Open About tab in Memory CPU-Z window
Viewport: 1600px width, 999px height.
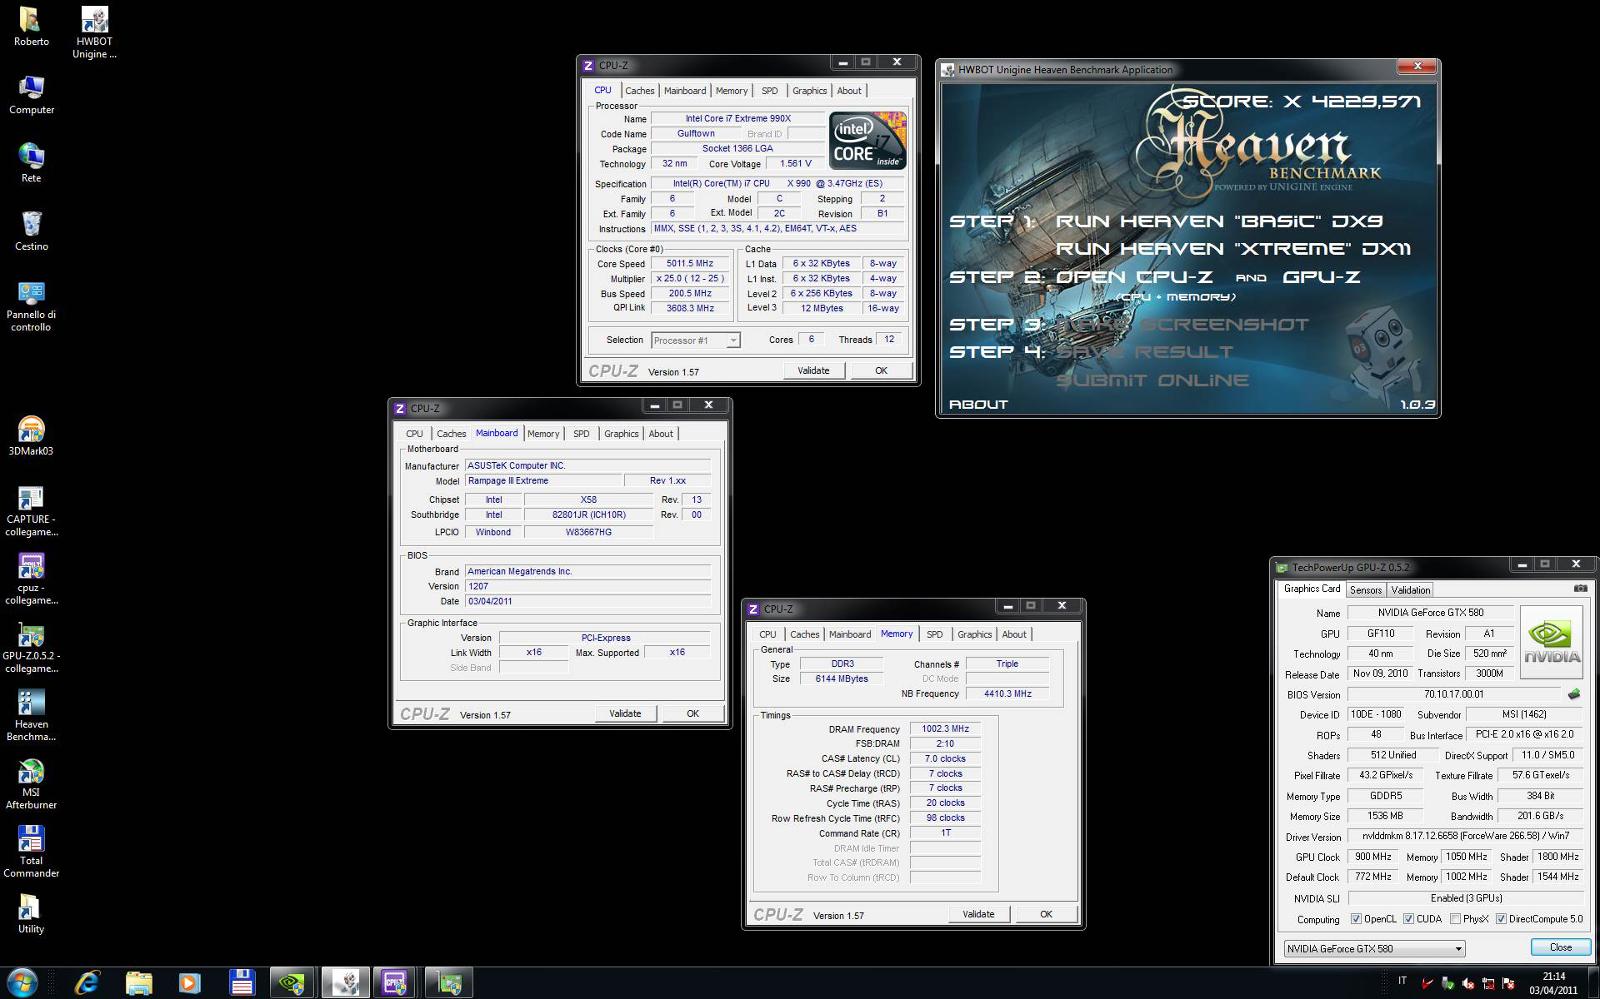[x=1014, y=634]
